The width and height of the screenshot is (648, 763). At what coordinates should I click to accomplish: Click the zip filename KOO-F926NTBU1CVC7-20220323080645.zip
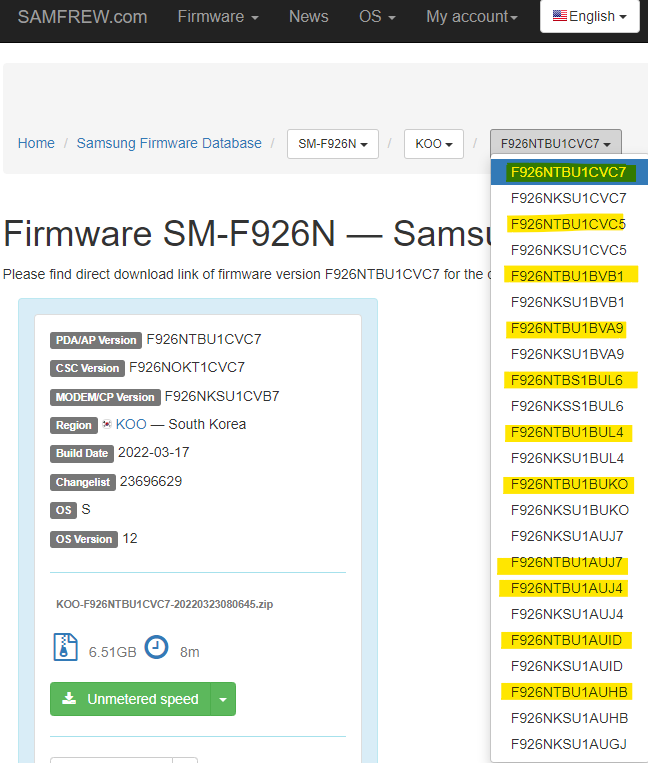coord(164,604)
